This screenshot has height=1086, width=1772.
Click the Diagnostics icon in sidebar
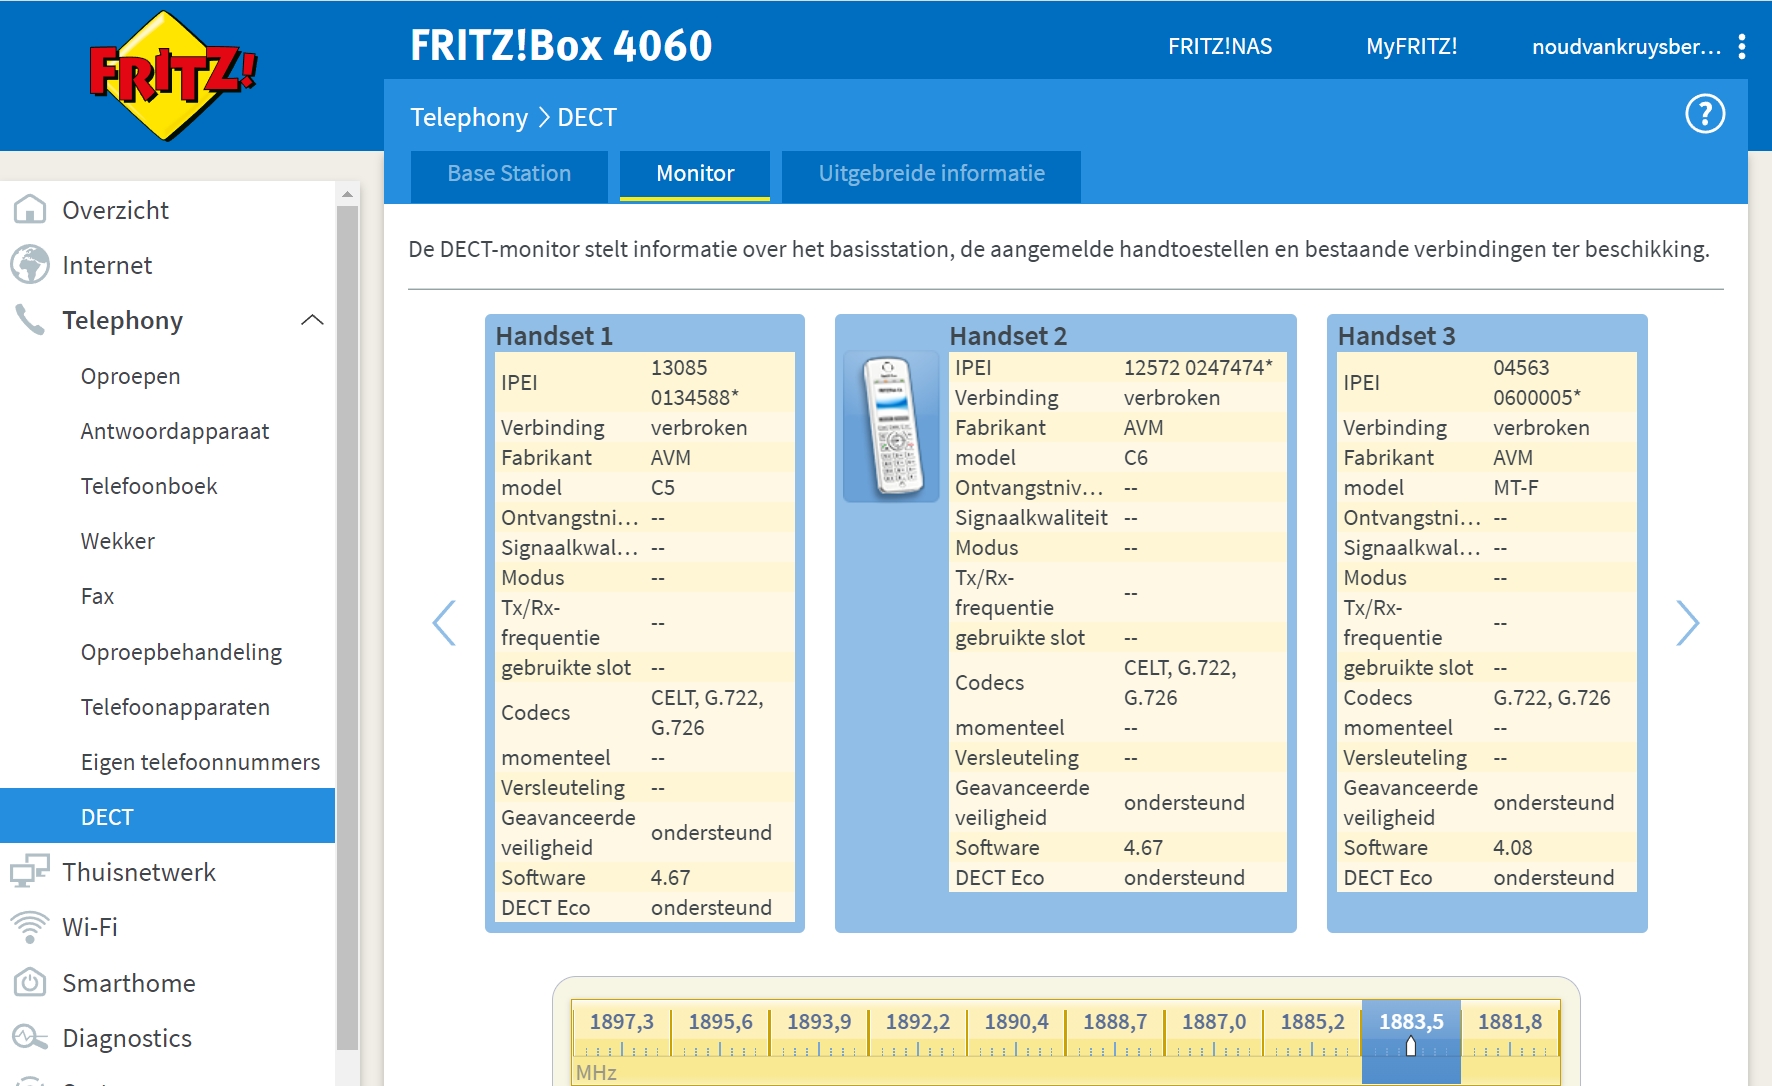[x=30, y=1038]
